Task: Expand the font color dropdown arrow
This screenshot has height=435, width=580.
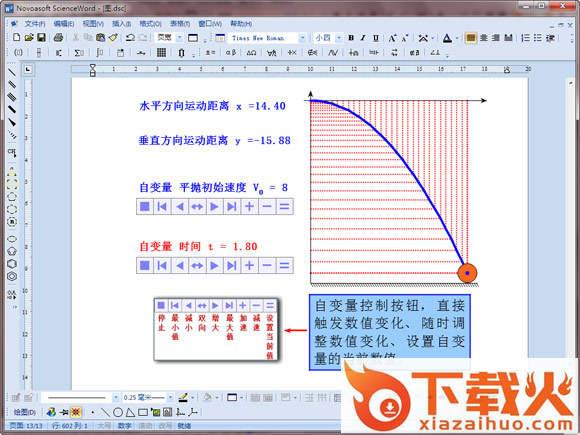Action: 457,38
